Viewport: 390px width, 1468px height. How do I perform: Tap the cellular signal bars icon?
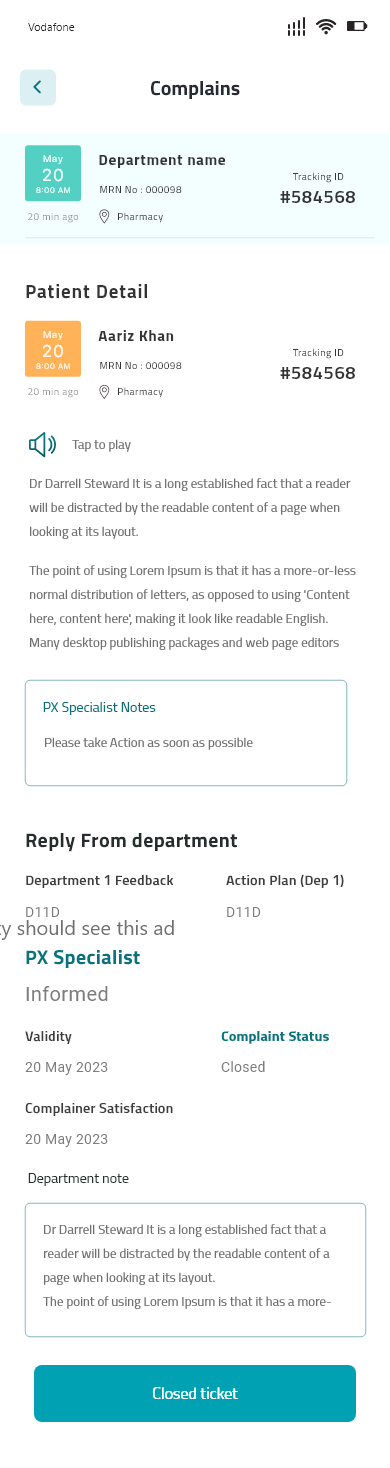click(x=296, y=27)
